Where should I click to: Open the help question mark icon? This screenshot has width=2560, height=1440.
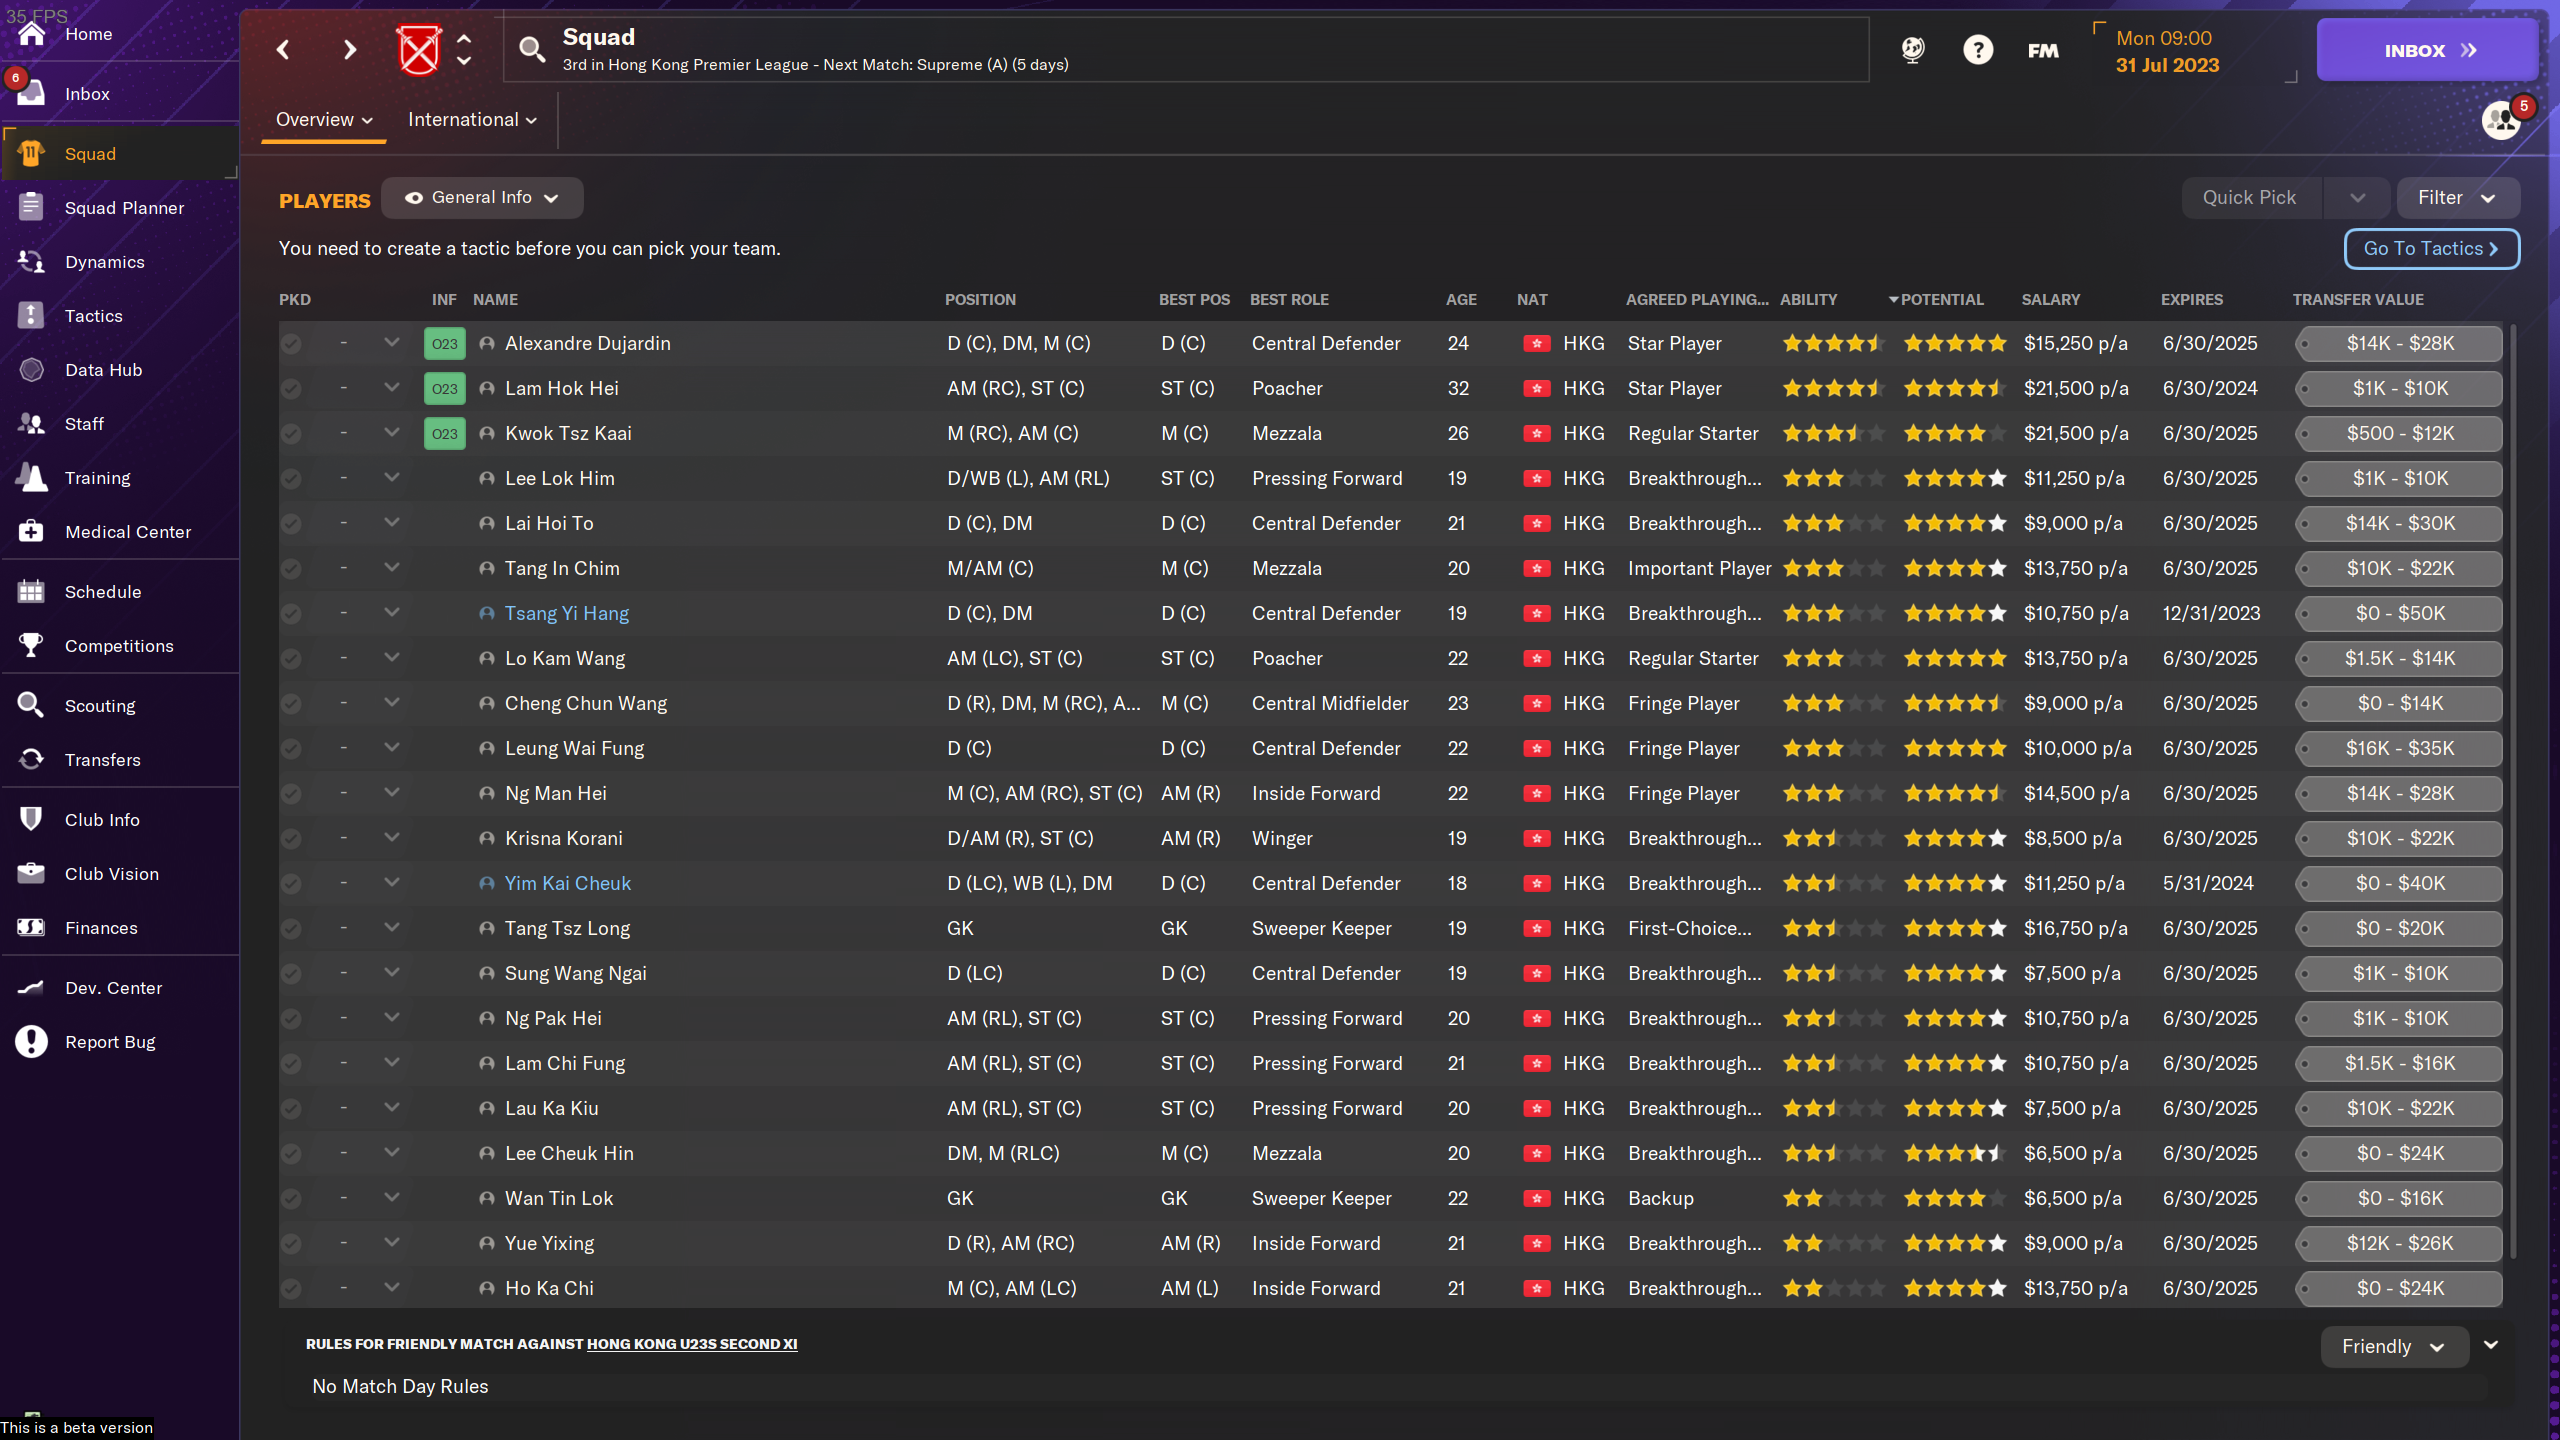pyautogui.click(x=1977, y=50)
